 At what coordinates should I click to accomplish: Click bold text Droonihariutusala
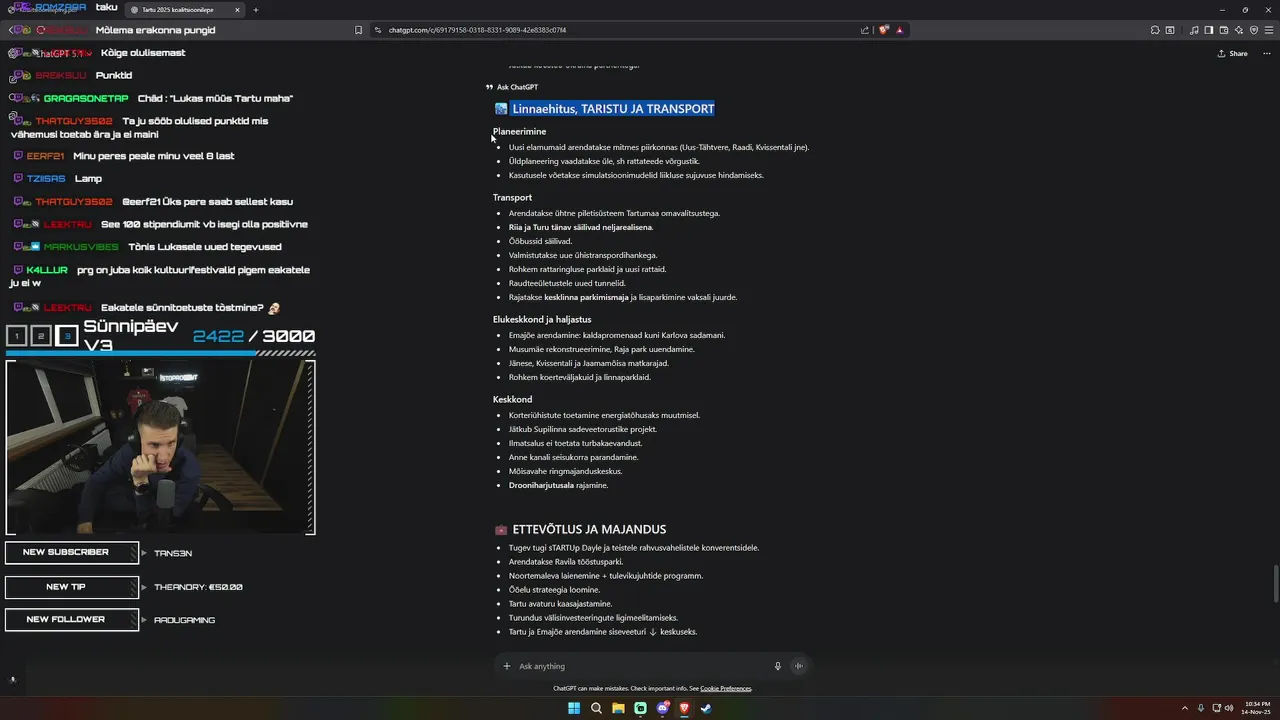tap(541, 486)
